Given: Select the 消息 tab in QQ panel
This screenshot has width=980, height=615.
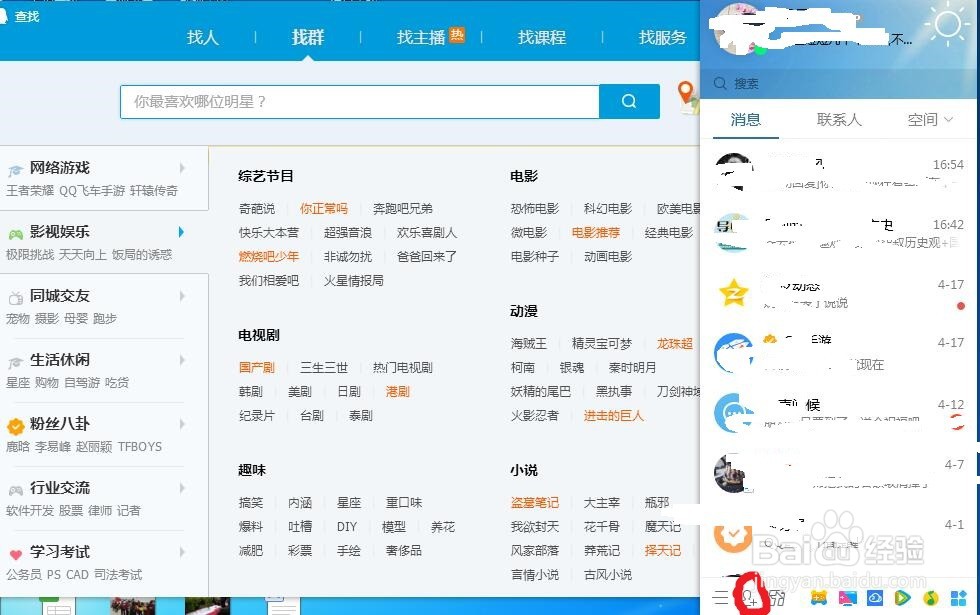Looking at the screenshot, I should [x=746, y=119].
